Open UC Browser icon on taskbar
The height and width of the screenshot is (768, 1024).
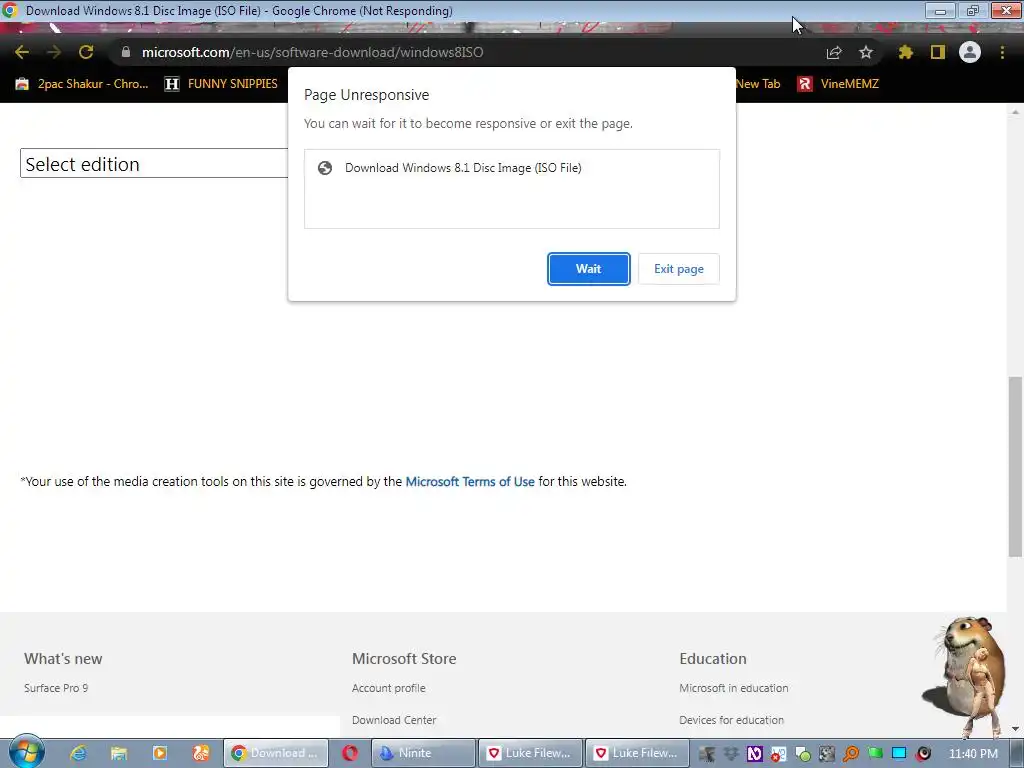tap(200, 753)
